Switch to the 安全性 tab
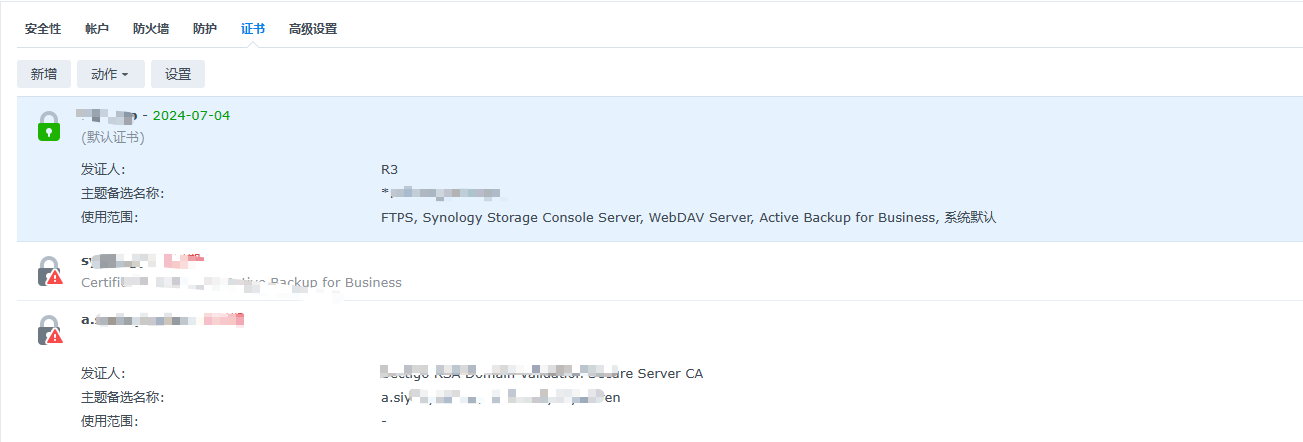The height and width of the screenshot is (442, 1303). [x=43, y=29]
